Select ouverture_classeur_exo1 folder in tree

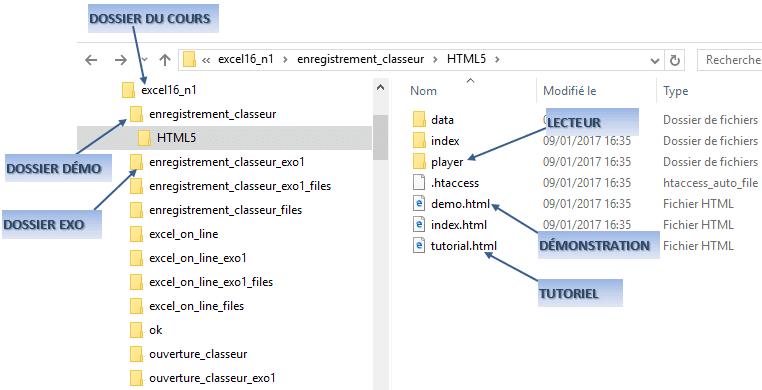(212, 378)
